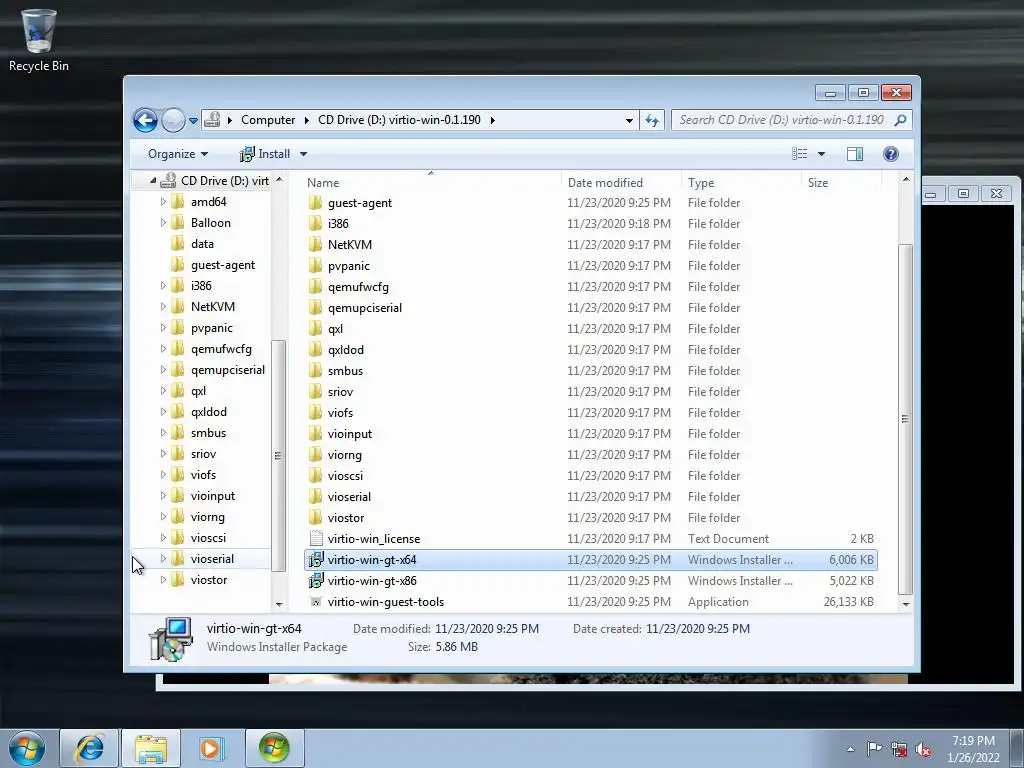Screen dimensions: 1024x768
Task: Select the NetKVM folder in file list
Action: point(349,245)
